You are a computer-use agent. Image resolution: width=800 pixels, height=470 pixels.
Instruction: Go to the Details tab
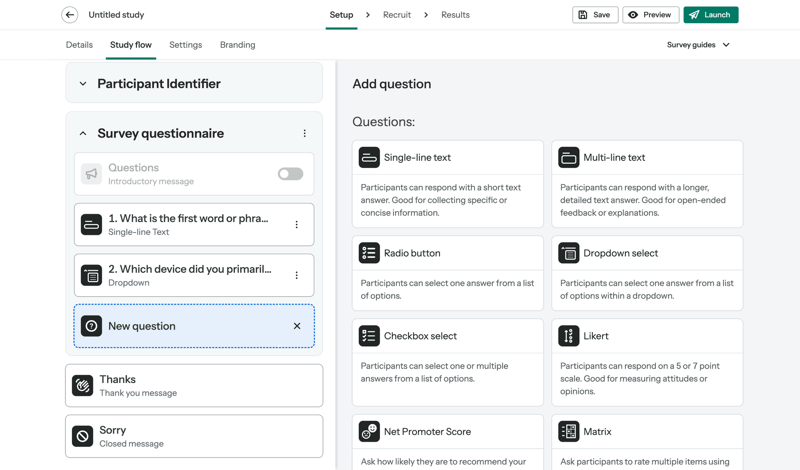coord(79,45)
